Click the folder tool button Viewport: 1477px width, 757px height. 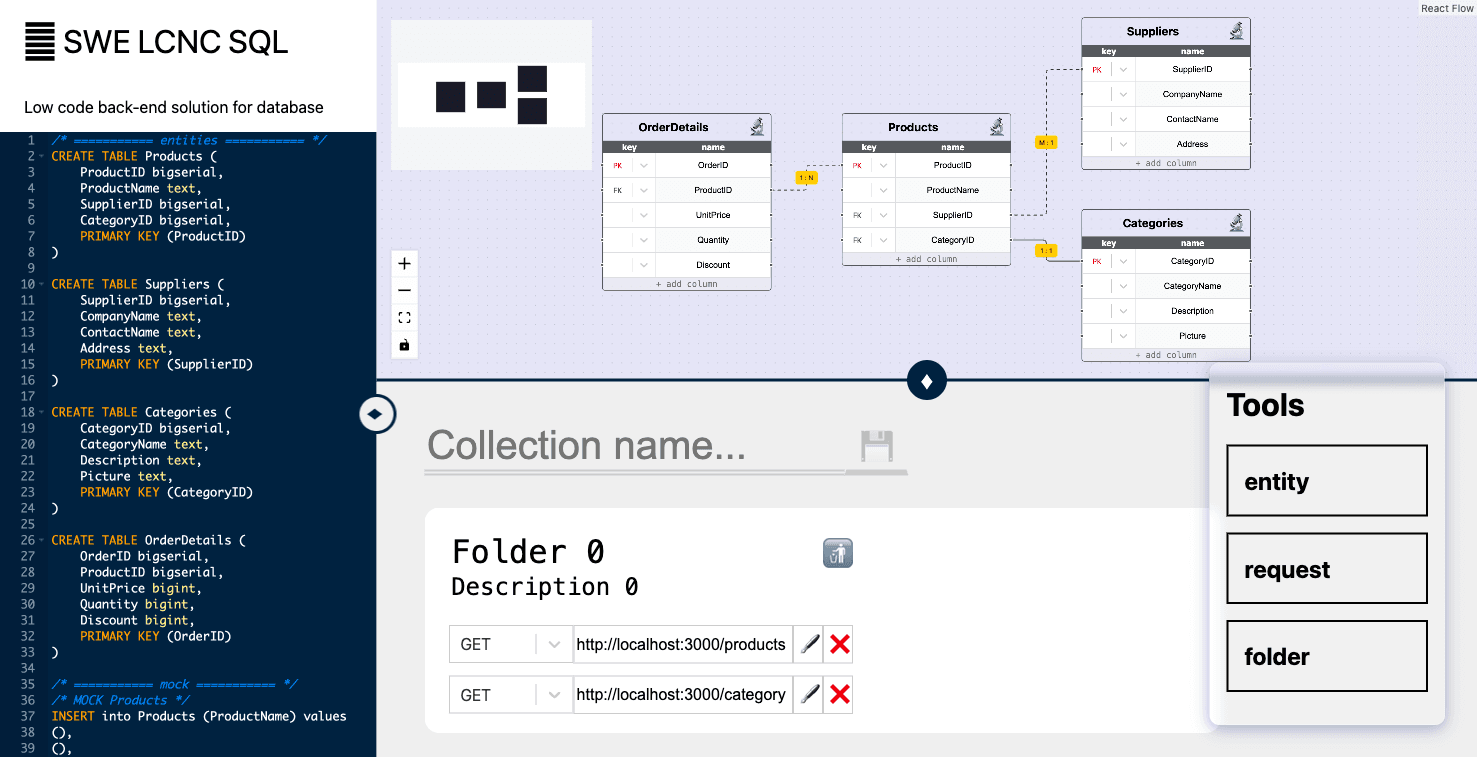tap(1327, 656)
